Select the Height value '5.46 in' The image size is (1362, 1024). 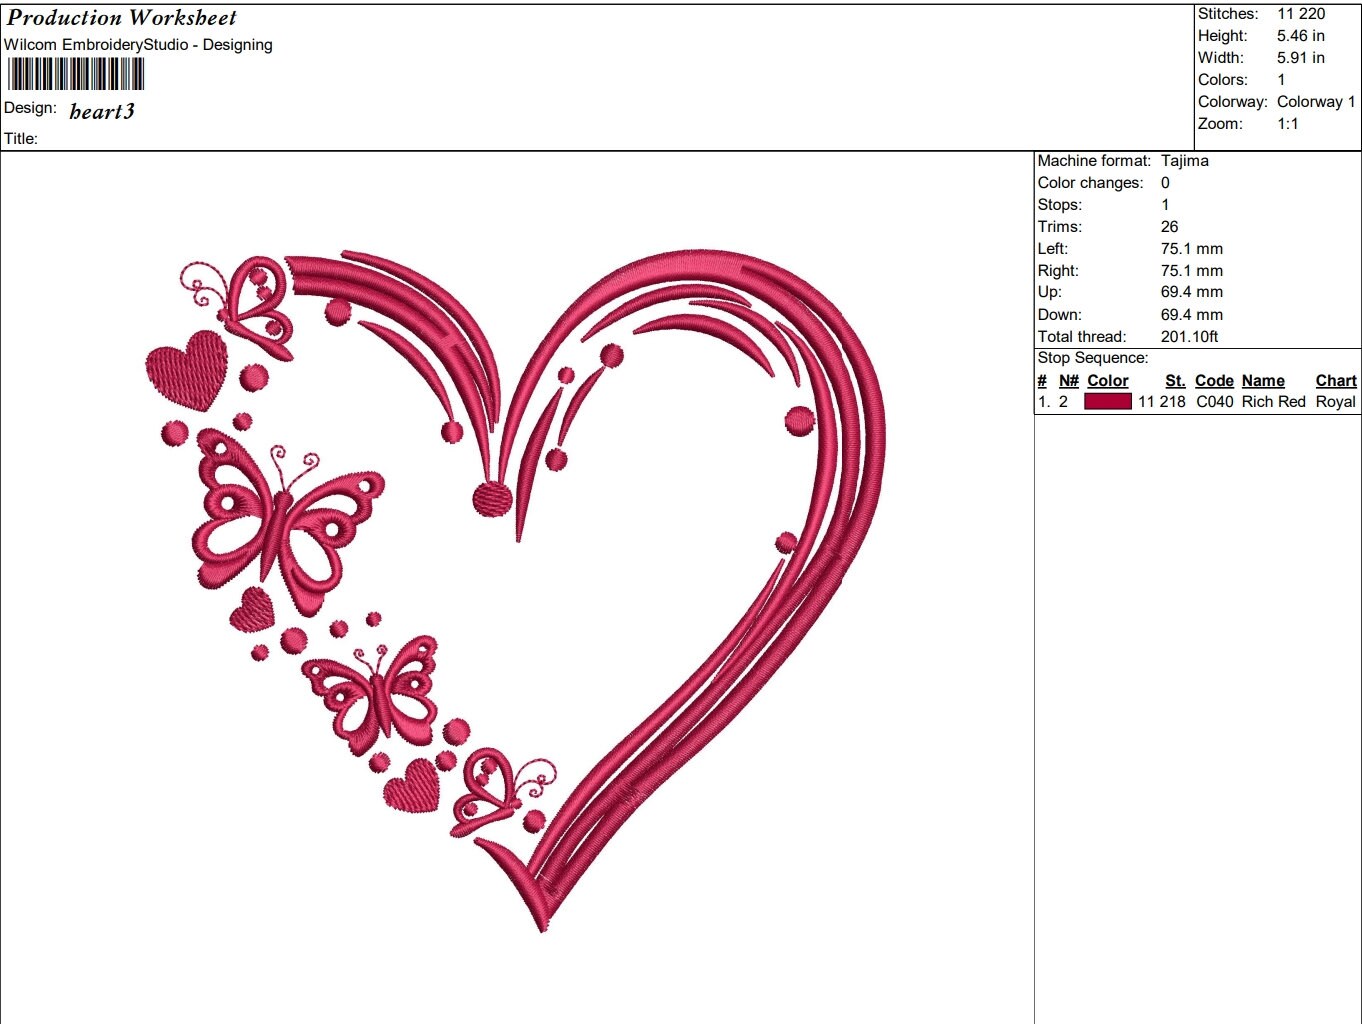1301,36
